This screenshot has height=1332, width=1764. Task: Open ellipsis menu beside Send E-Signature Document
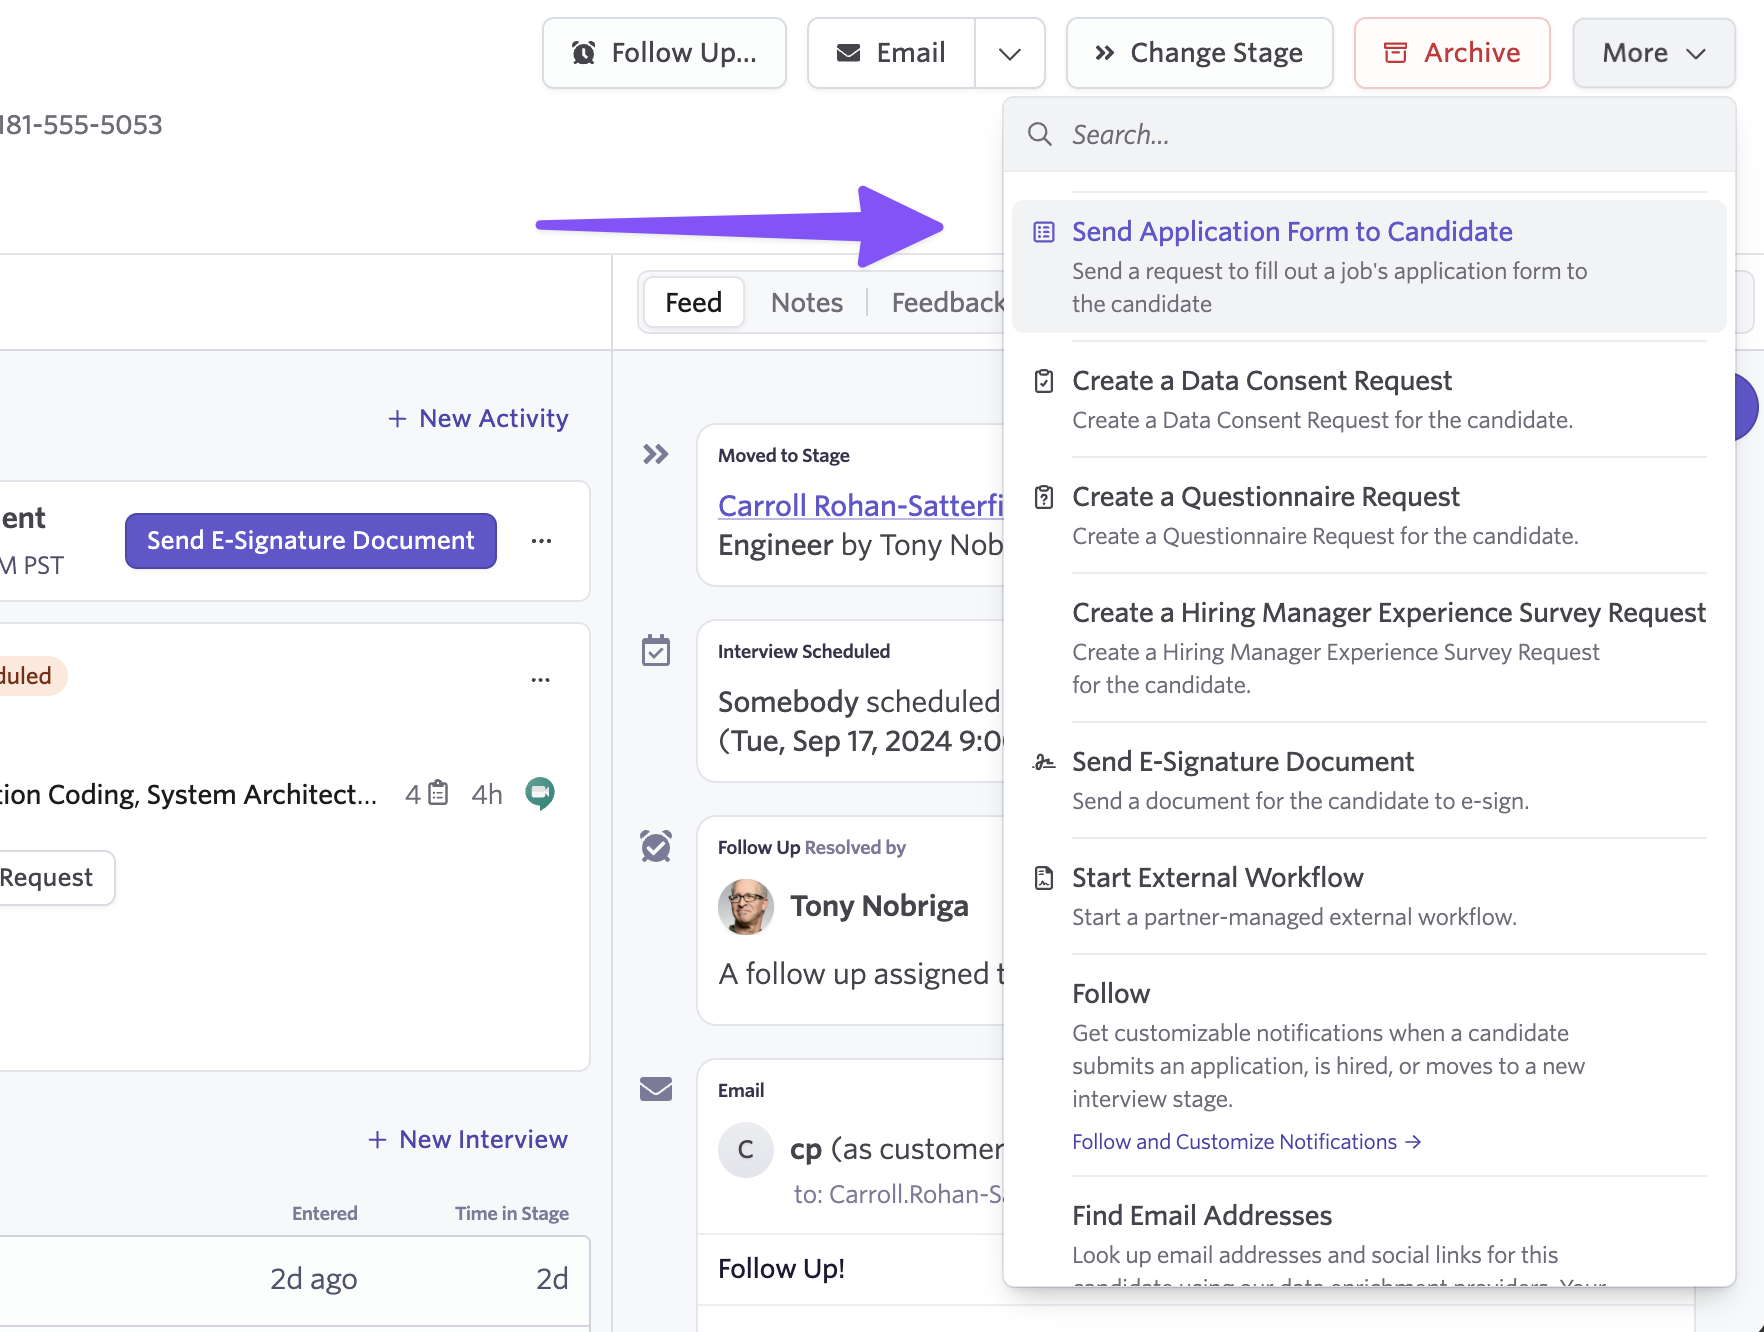(541, 541)
